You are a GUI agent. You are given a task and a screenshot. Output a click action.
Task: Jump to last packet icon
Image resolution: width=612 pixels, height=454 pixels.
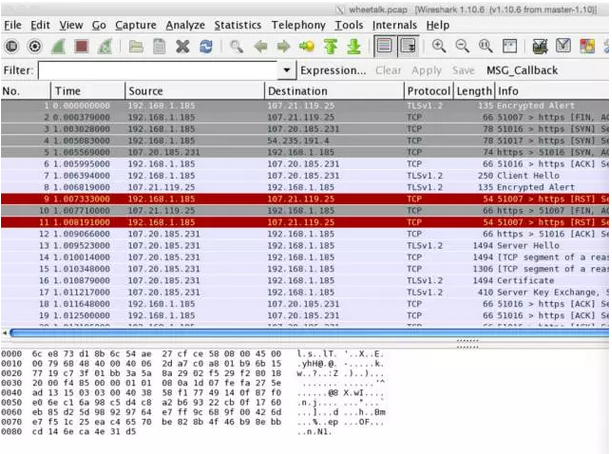pyautogui.click(x=354, y=46)
